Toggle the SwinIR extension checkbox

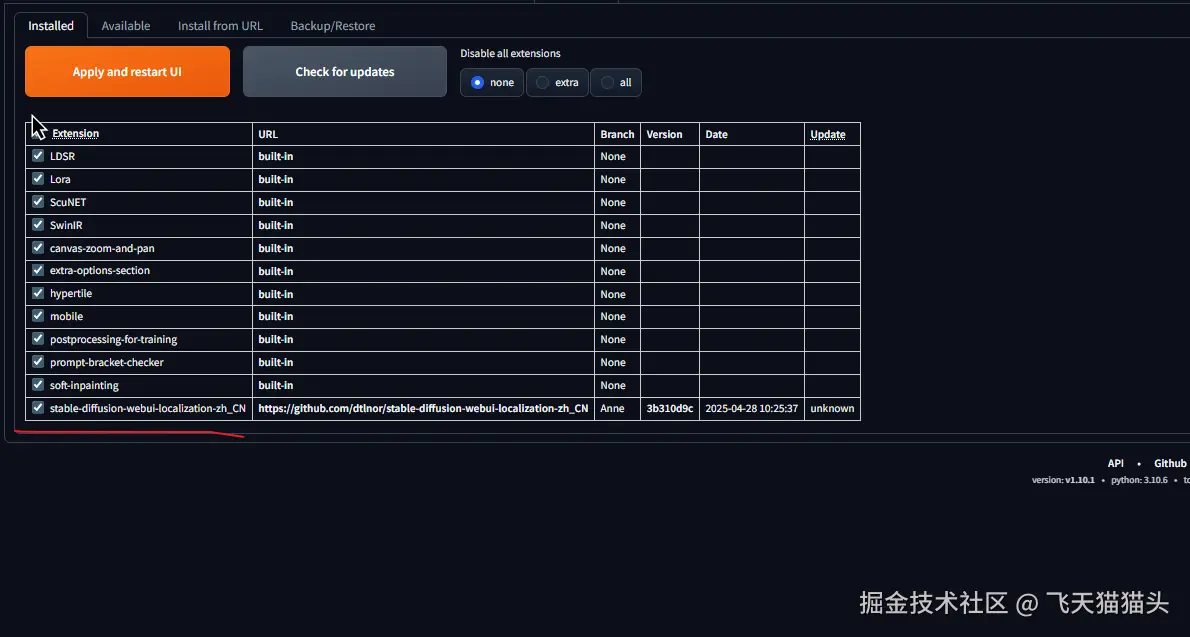(x=38, y=224)
